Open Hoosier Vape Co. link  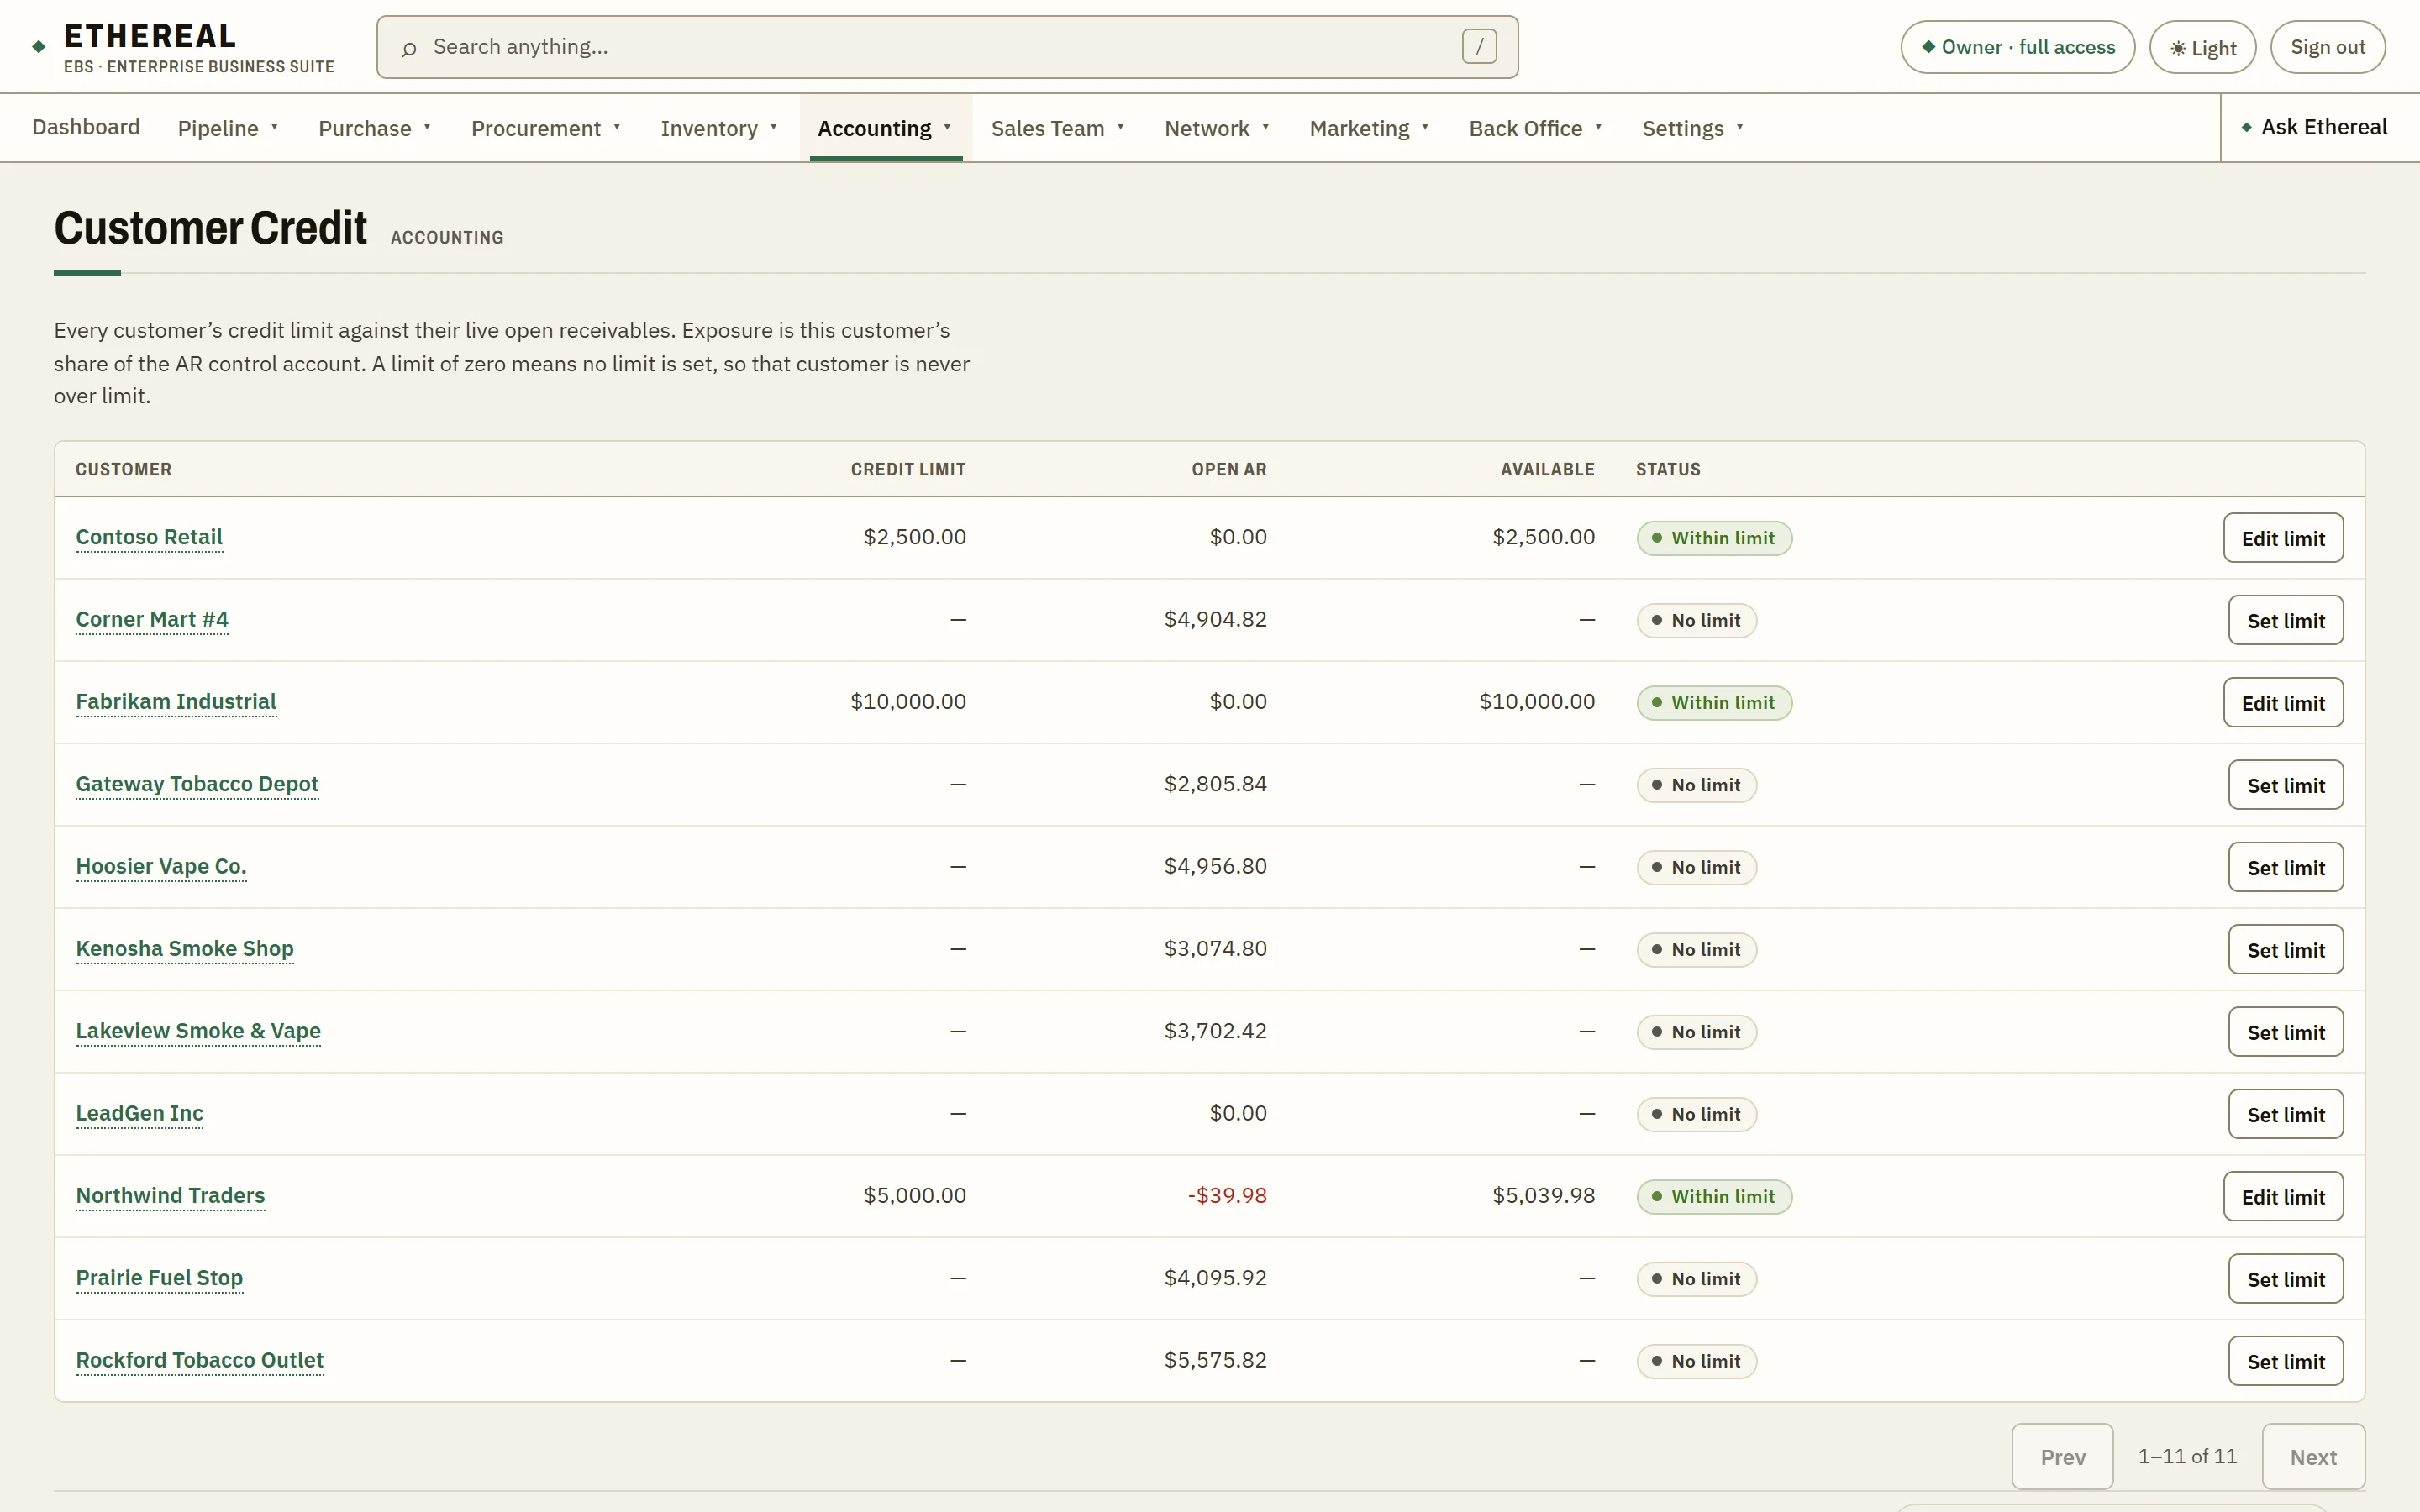click(x=161, y=866)
